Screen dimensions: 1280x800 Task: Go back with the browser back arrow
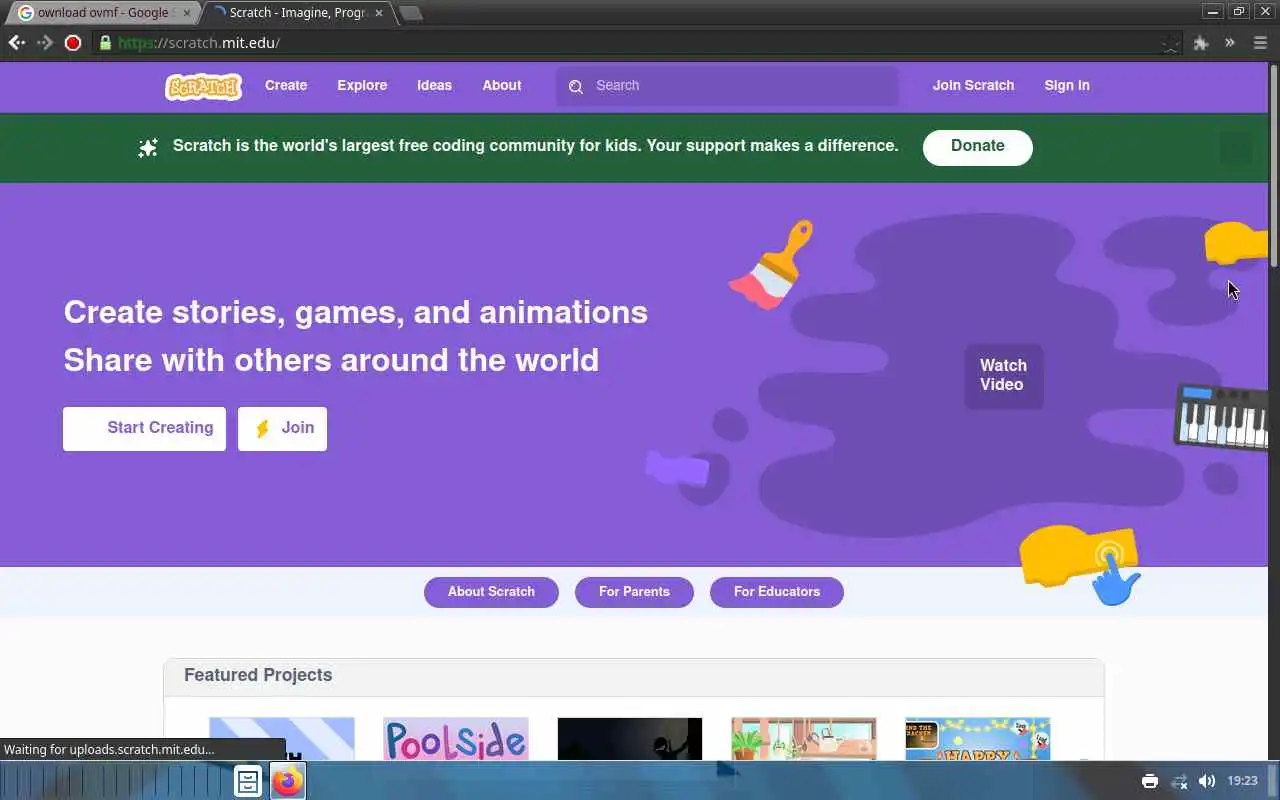(16, 43)
